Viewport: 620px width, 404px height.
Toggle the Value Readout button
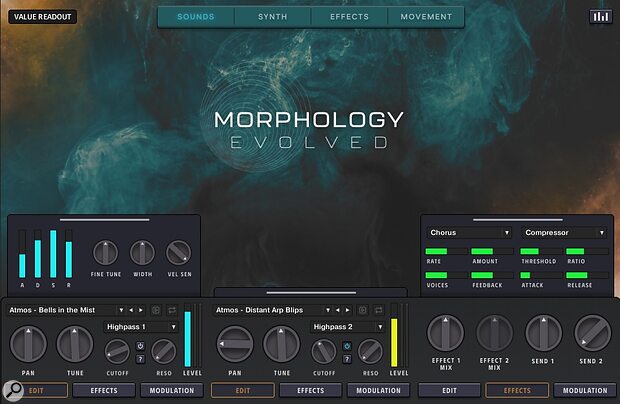coord(43,17)
